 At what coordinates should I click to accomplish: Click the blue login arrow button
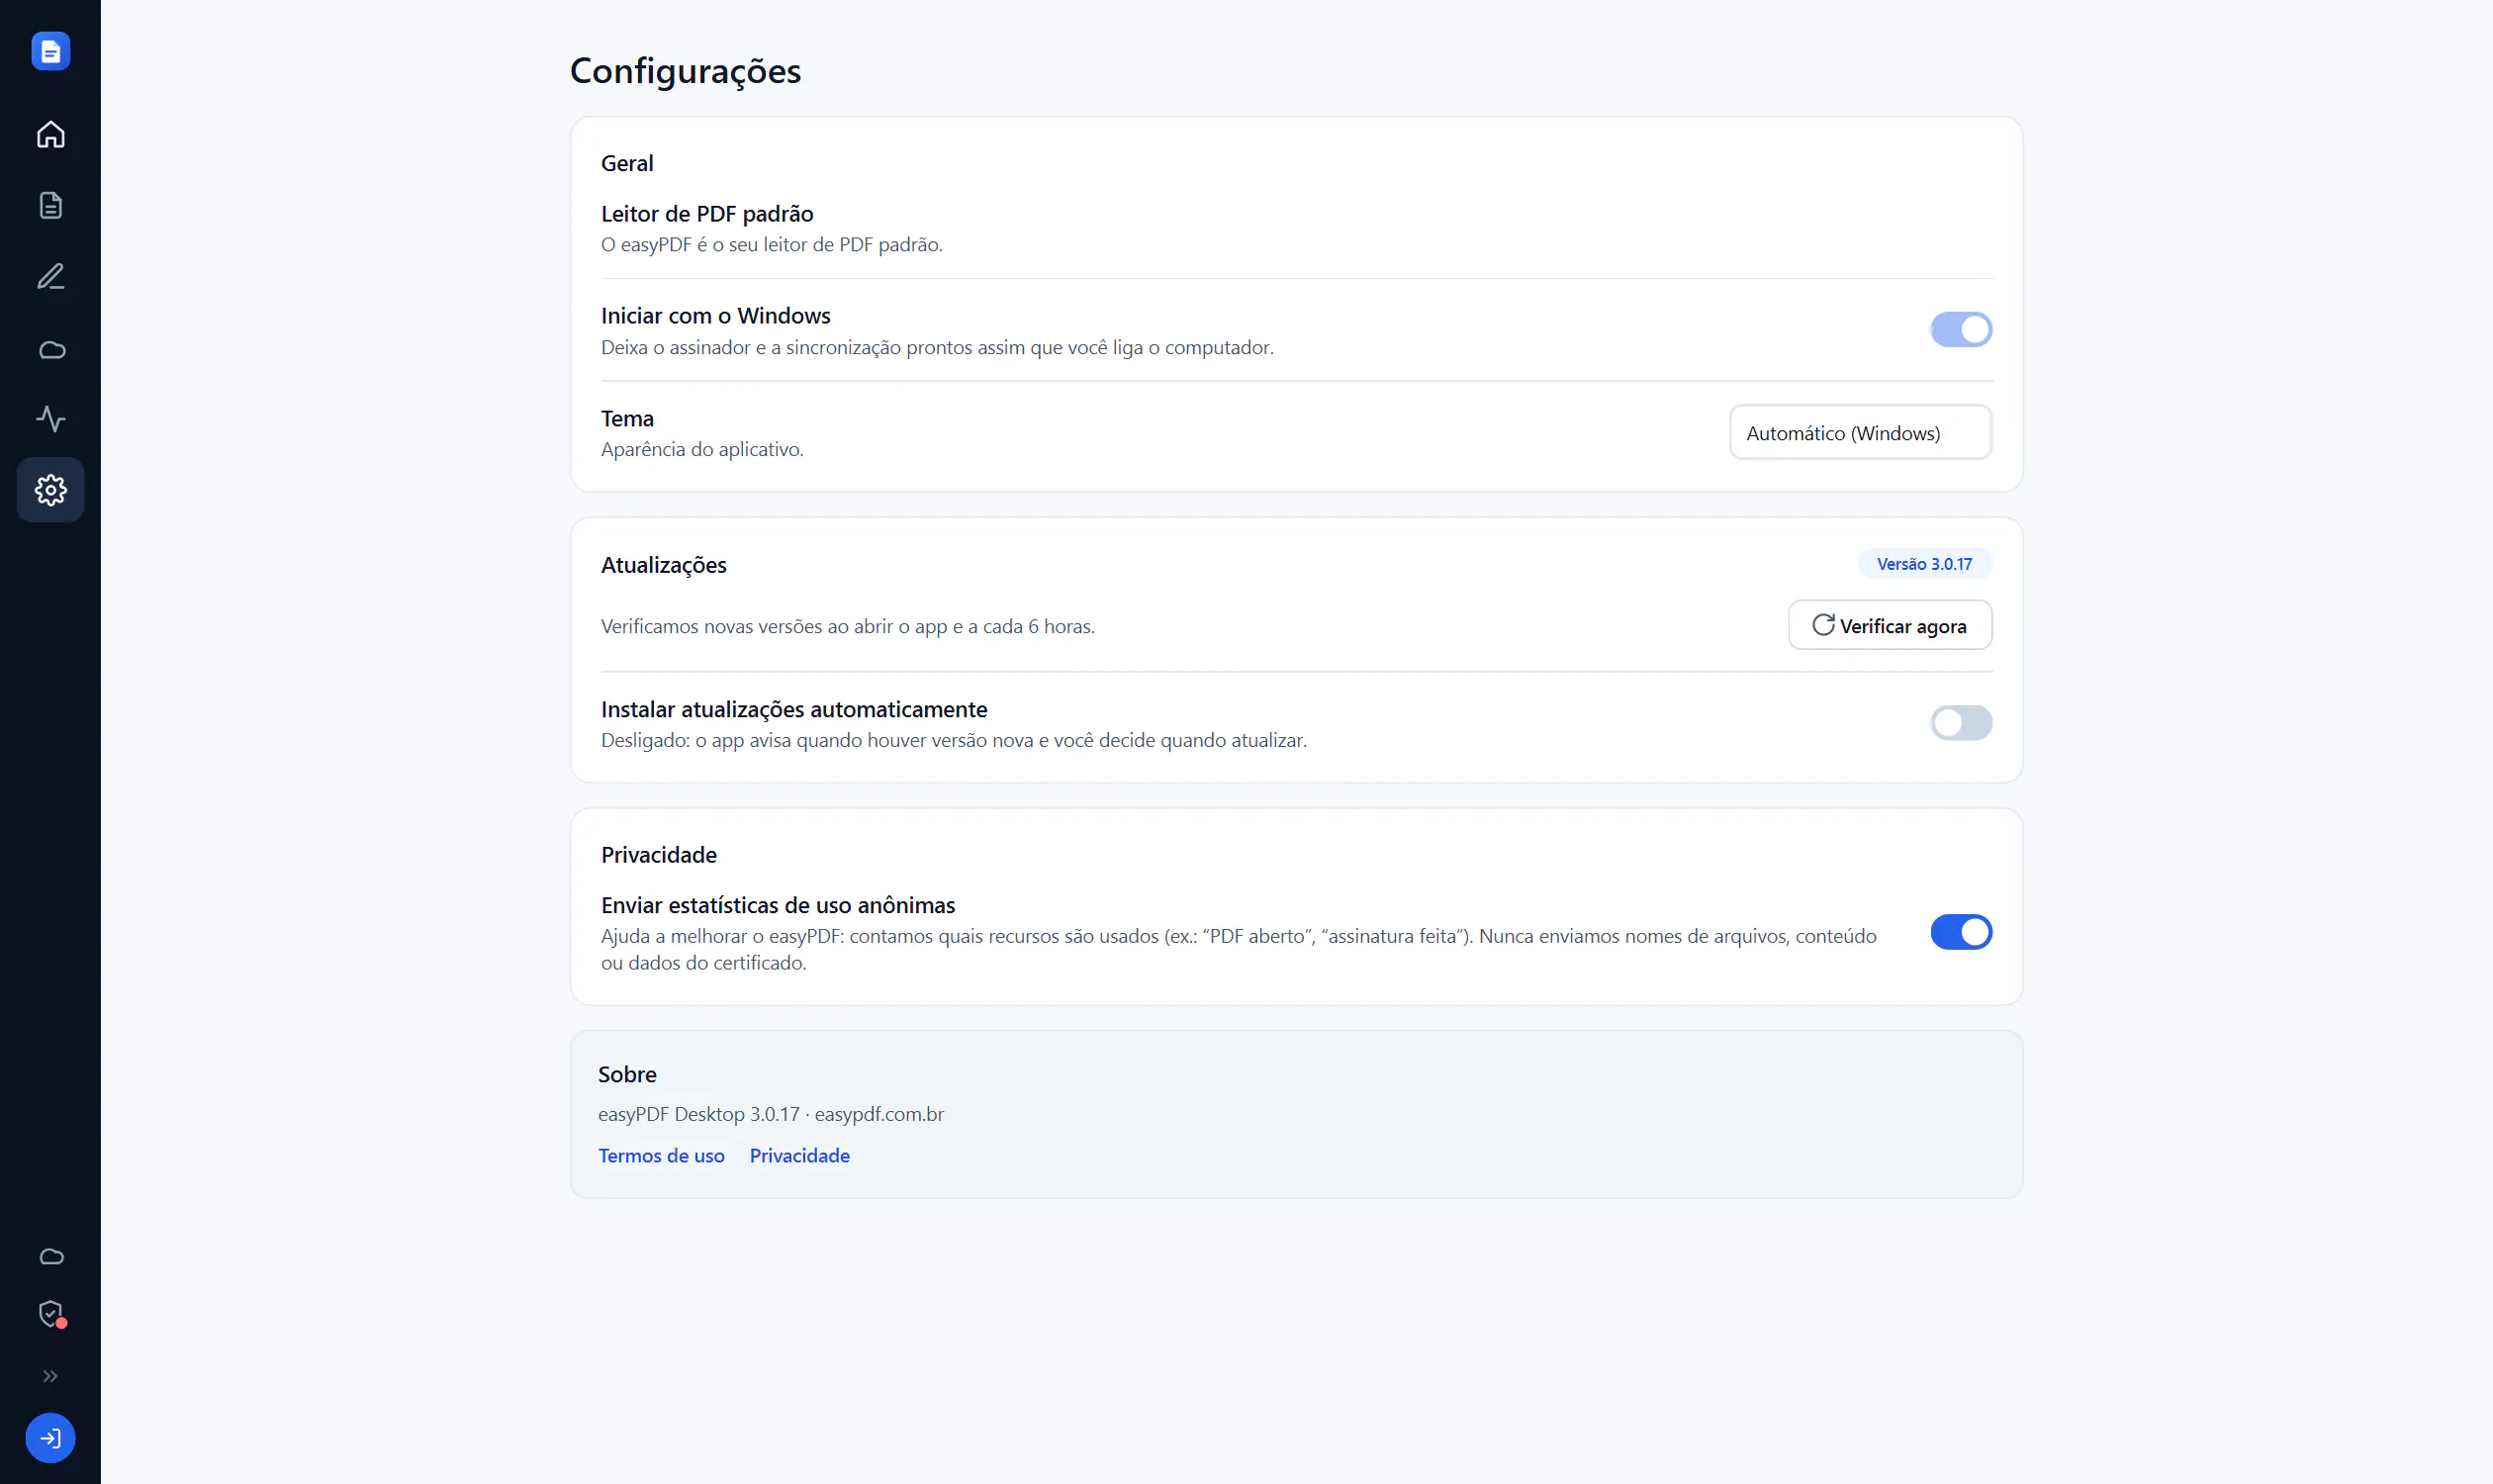coord(50,1438)
